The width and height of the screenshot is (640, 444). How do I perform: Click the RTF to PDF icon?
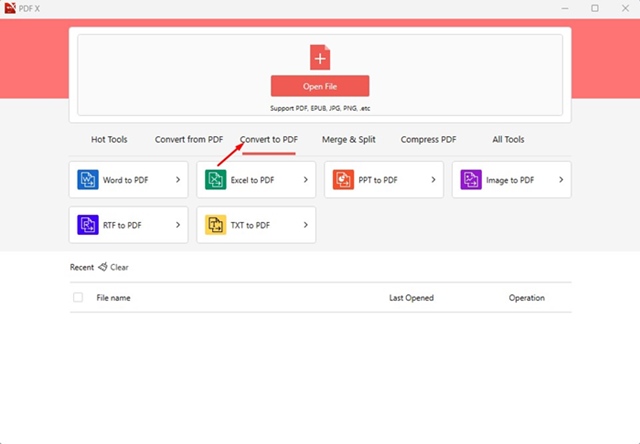(x=88, y=225)
